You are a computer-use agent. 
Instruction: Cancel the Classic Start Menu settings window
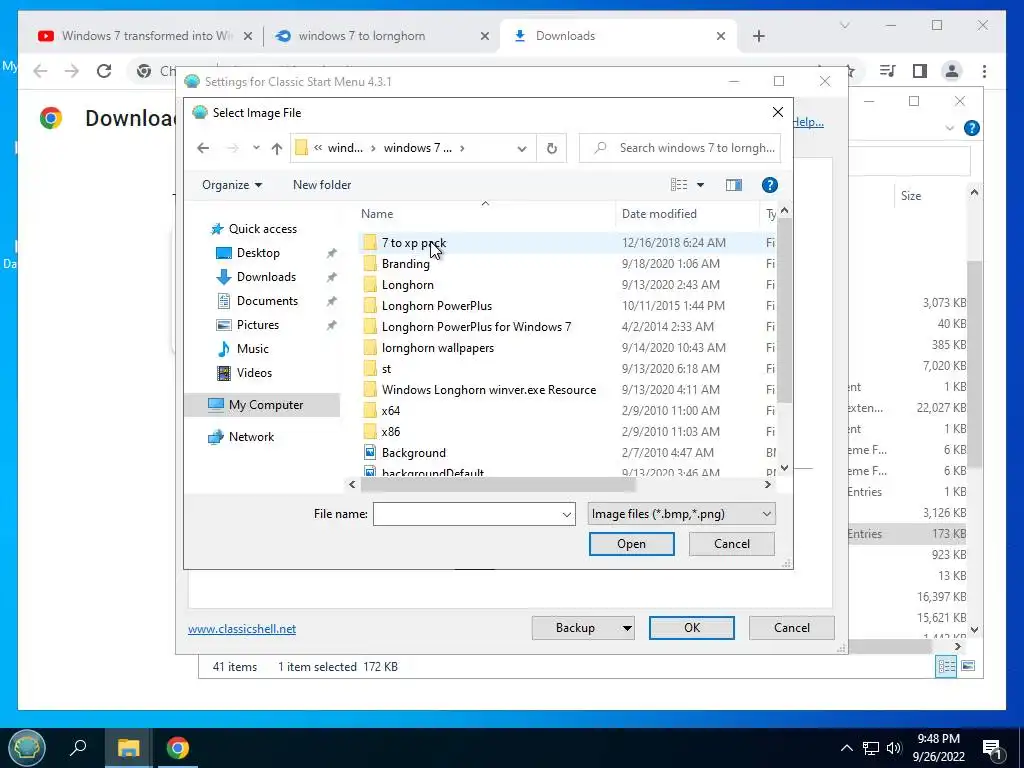click(x=792, y=628)
